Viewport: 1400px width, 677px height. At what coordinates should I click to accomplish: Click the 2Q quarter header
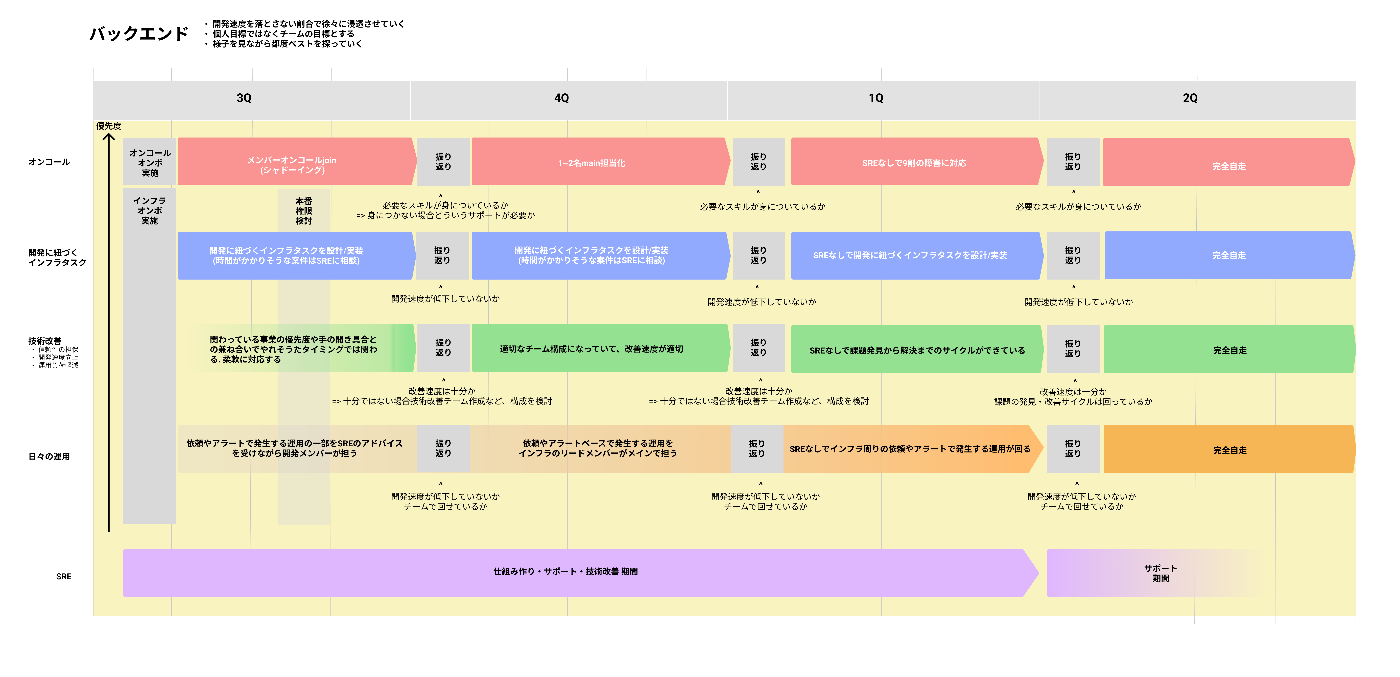point(1190,98)
